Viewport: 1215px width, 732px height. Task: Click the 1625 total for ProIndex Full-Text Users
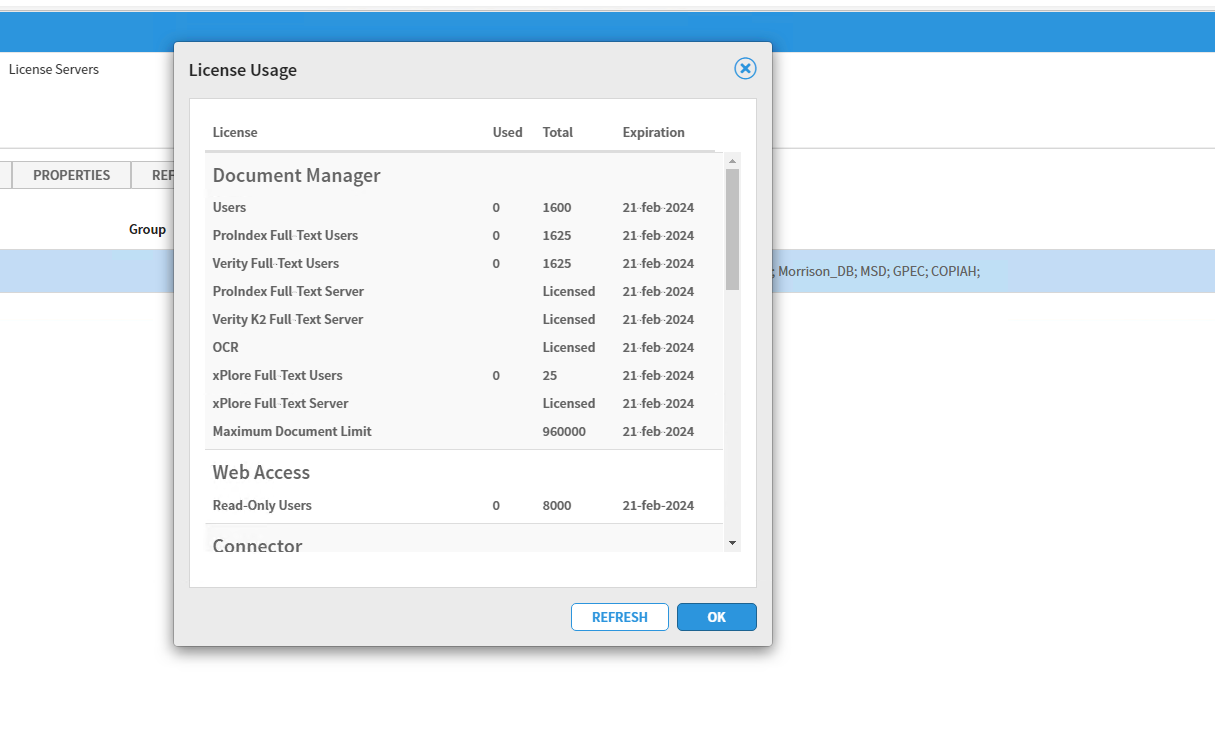point(557,235)
